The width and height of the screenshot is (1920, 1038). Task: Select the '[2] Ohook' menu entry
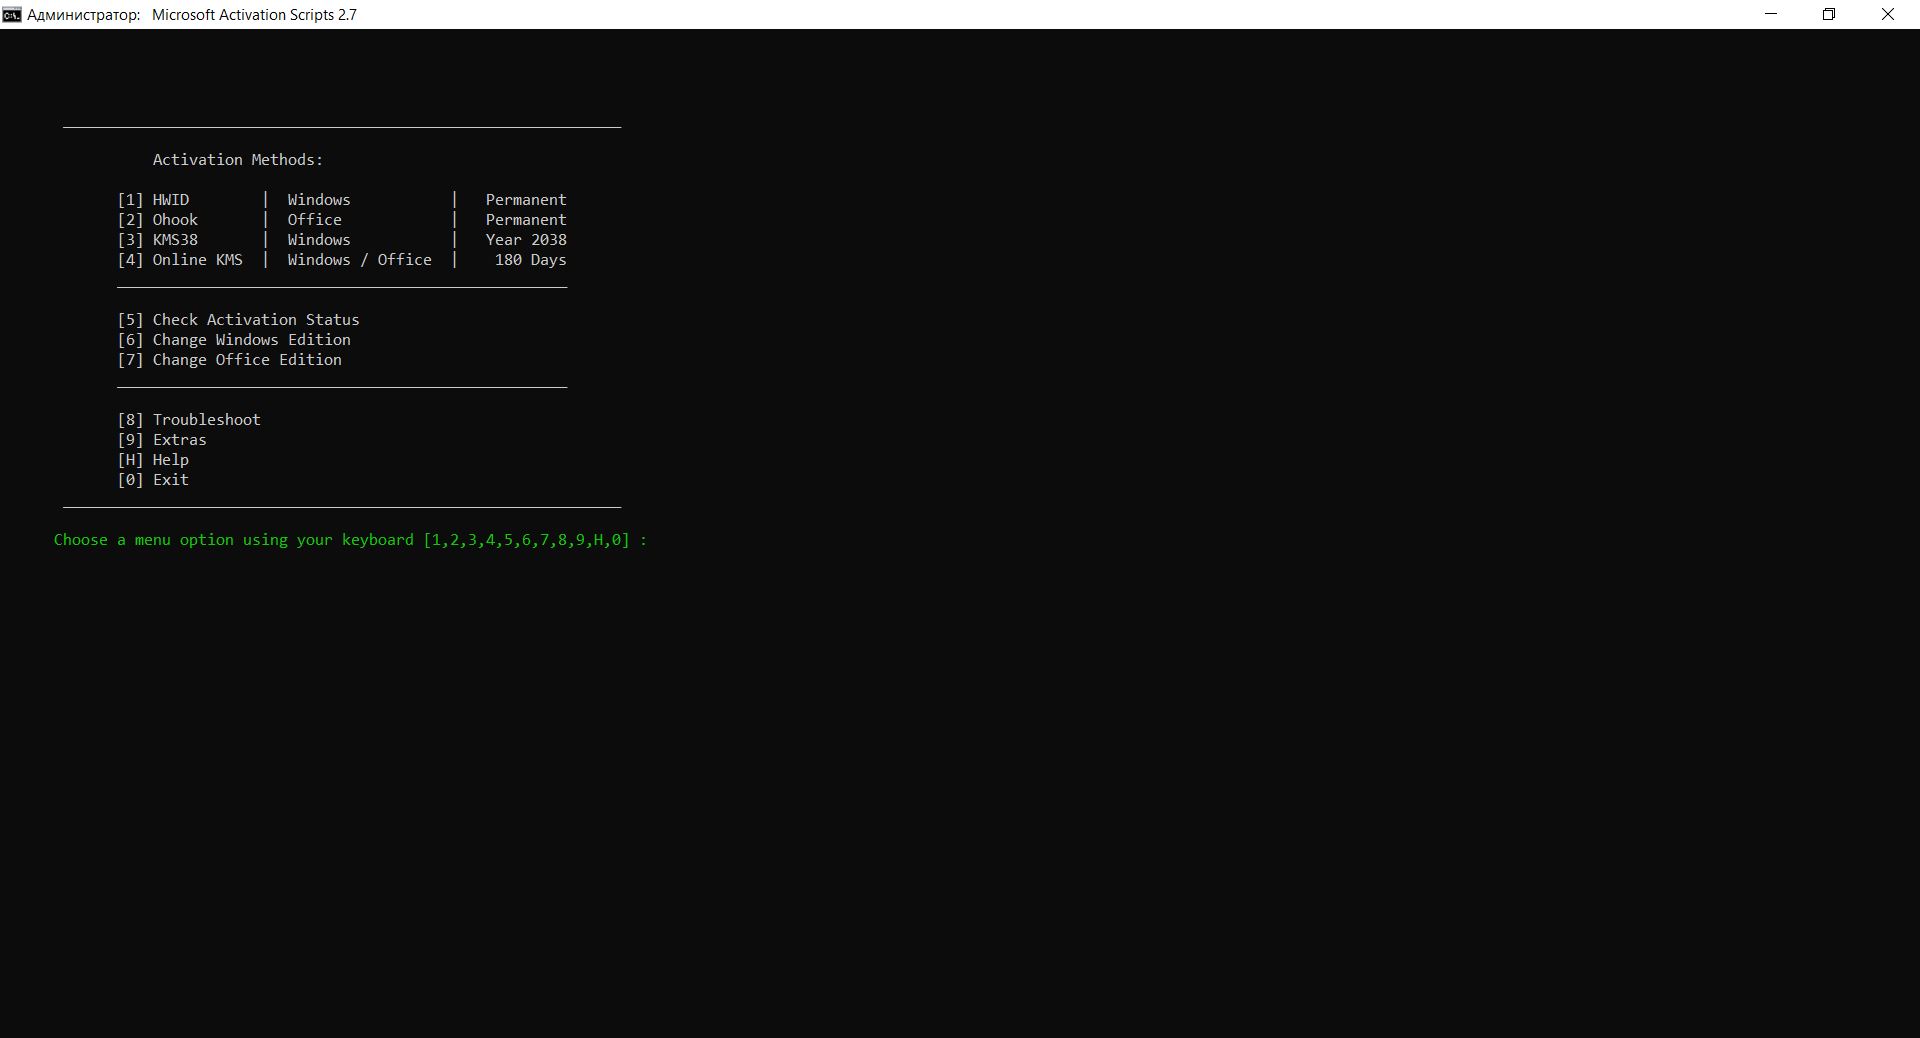[x=158, y=220]
